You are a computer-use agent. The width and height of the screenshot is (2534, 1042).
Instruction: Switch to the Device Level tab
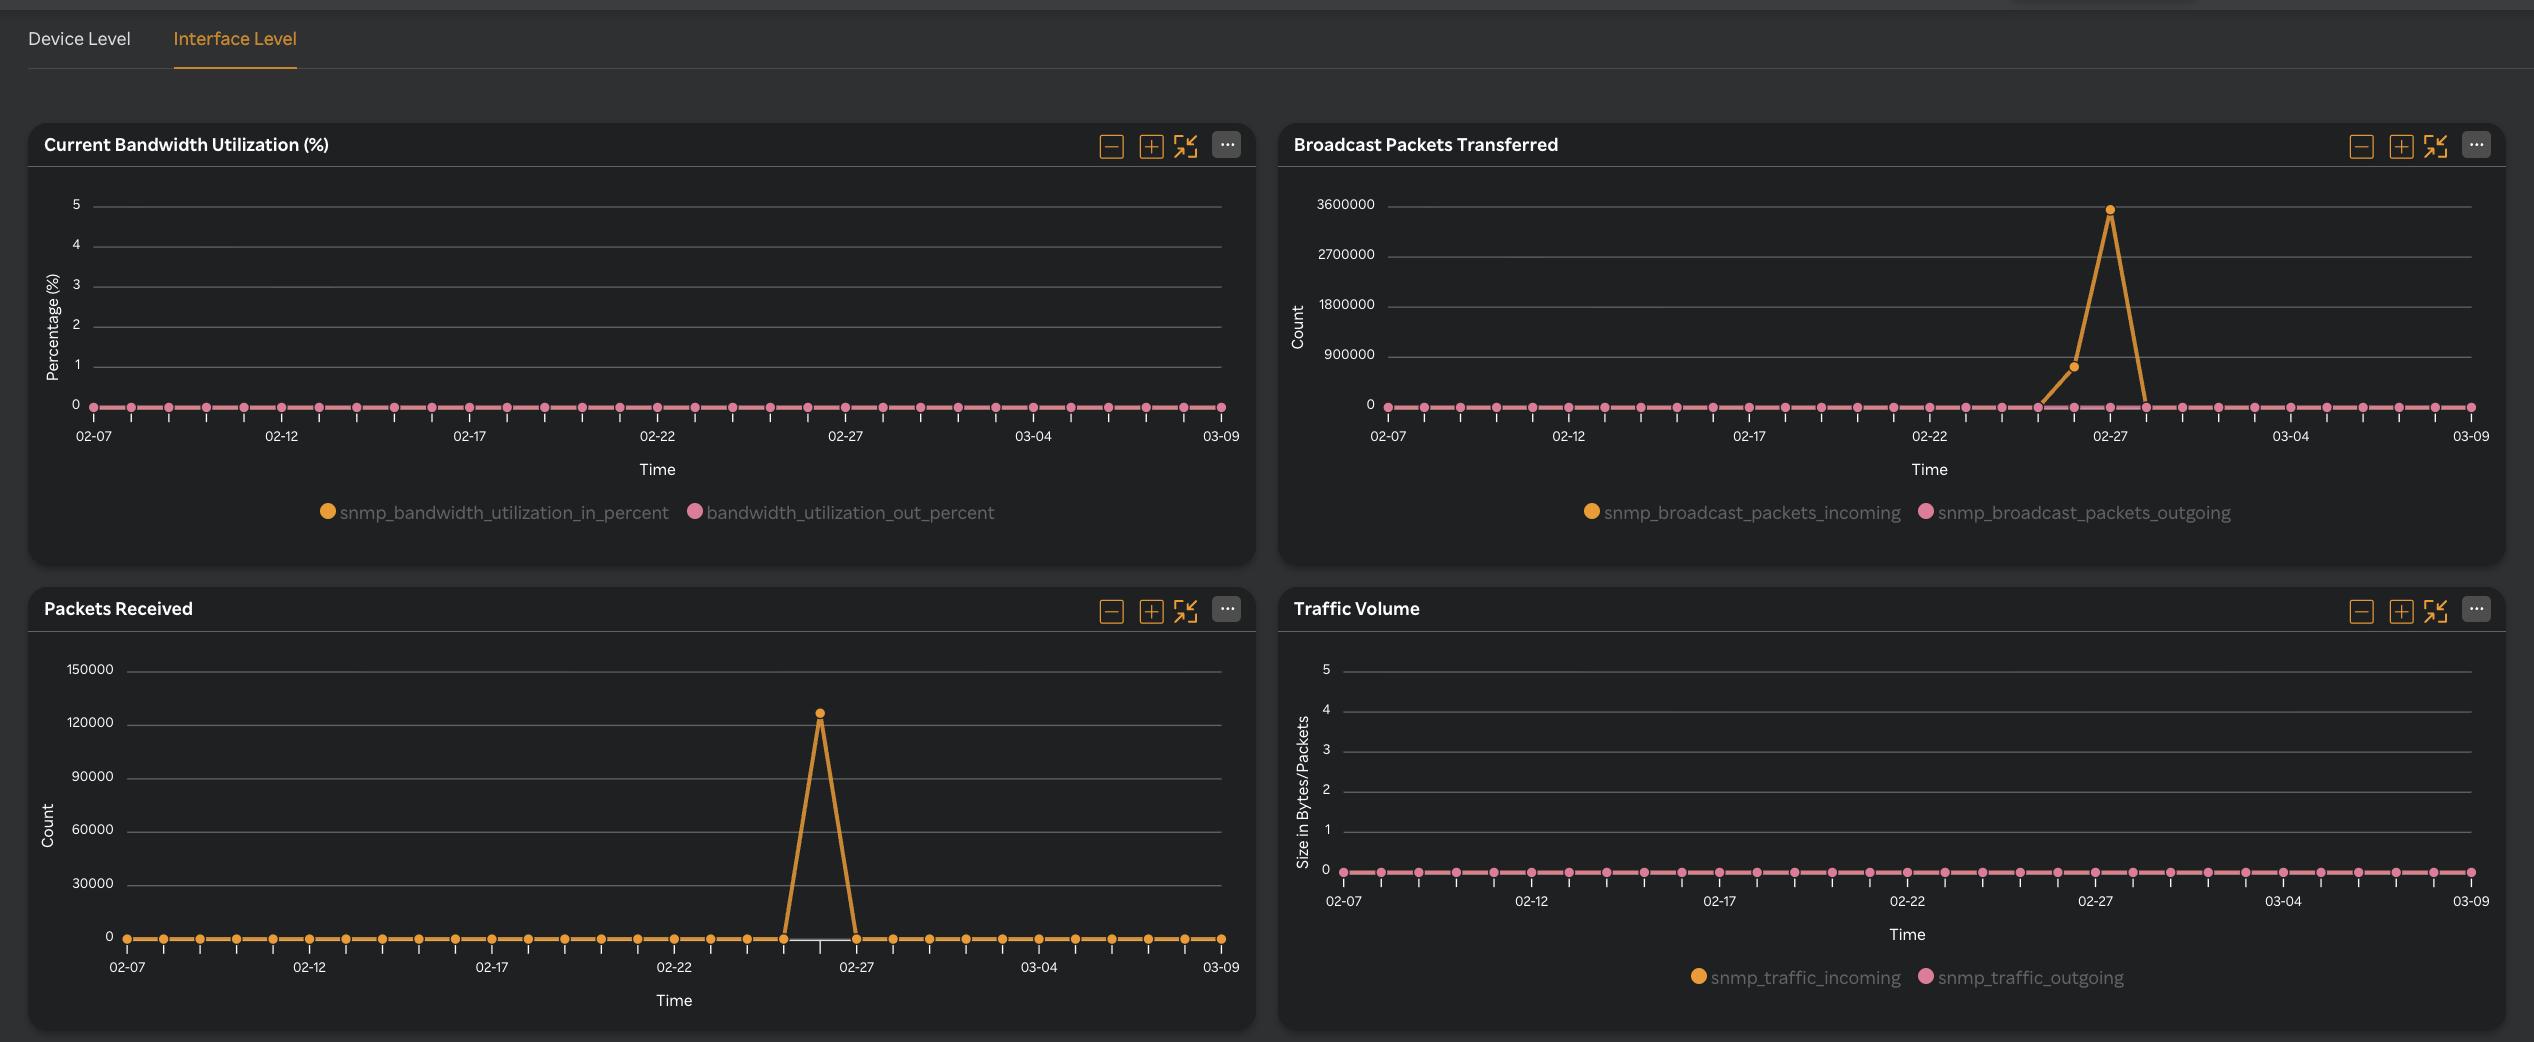click(x=79, y=38)
